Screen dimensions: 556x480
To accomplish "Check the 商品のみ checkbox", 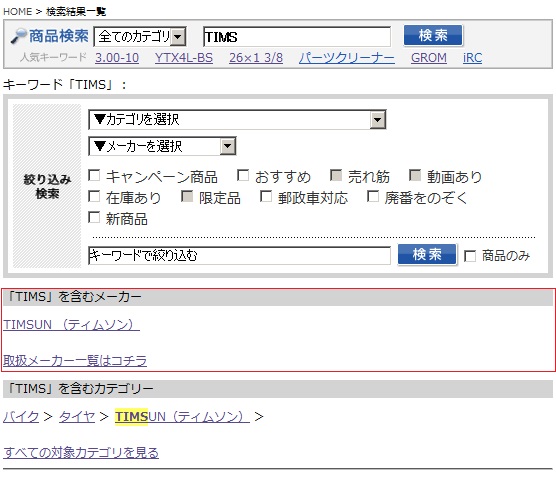I will 470,256.
